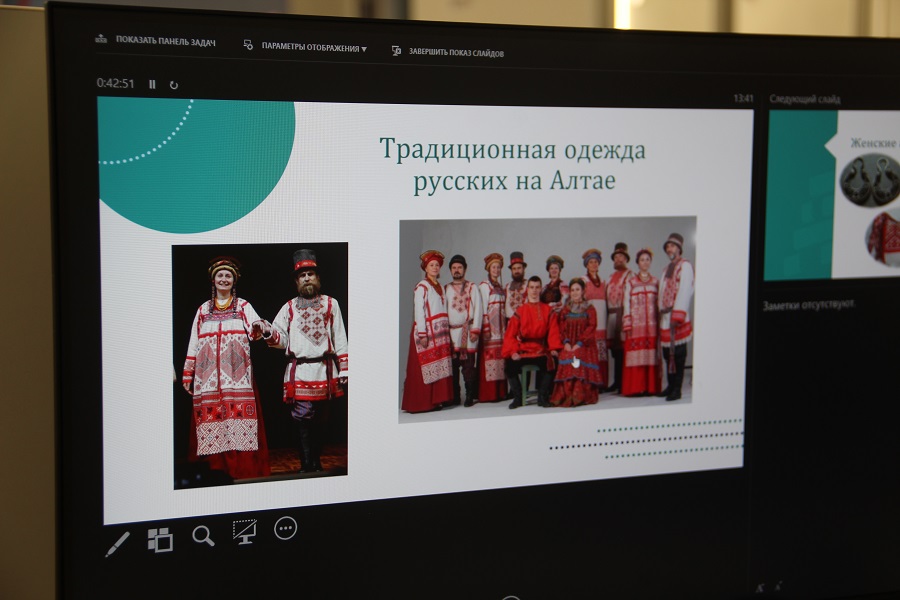Image resolution: width=900 pixels, height=600 pixels.
Task: Click the next slide preview thumbnail
Action: point(832,195)
